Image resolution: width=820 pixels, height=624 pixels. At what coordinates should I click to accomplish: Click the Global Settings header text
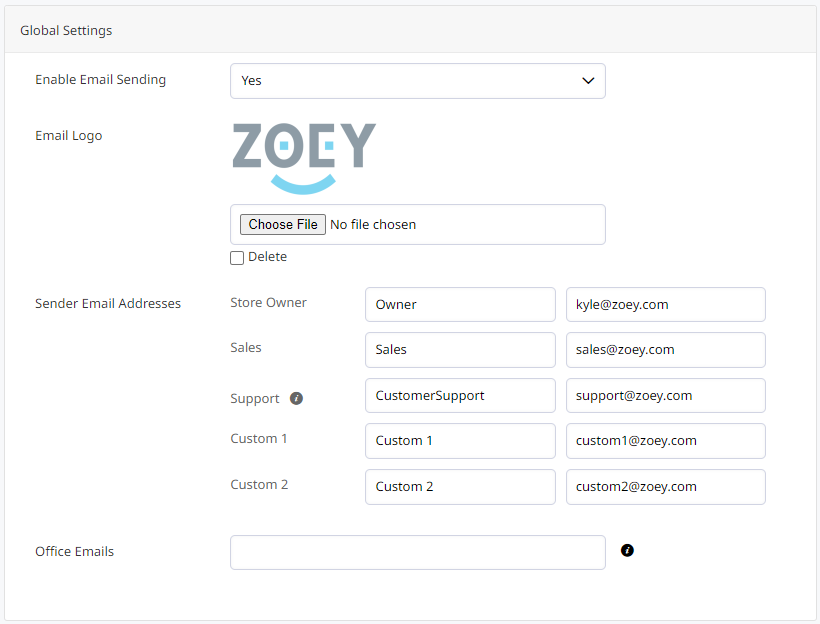[66, 30]
